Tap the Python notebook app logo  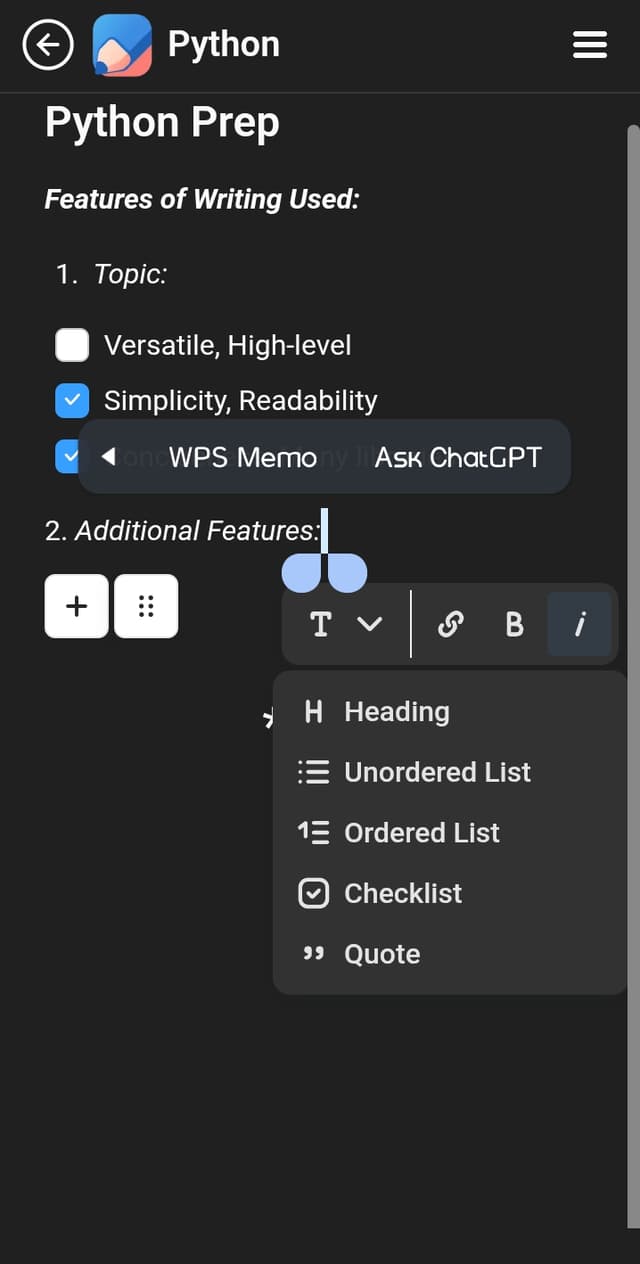coord(122,45)
